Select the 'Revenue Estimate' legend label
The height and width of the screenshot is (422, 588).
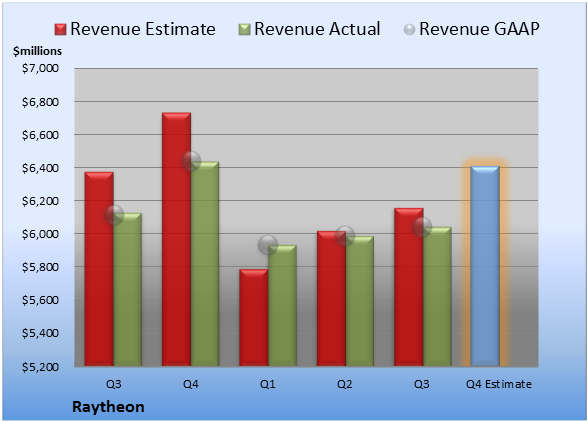coord(143,29)
